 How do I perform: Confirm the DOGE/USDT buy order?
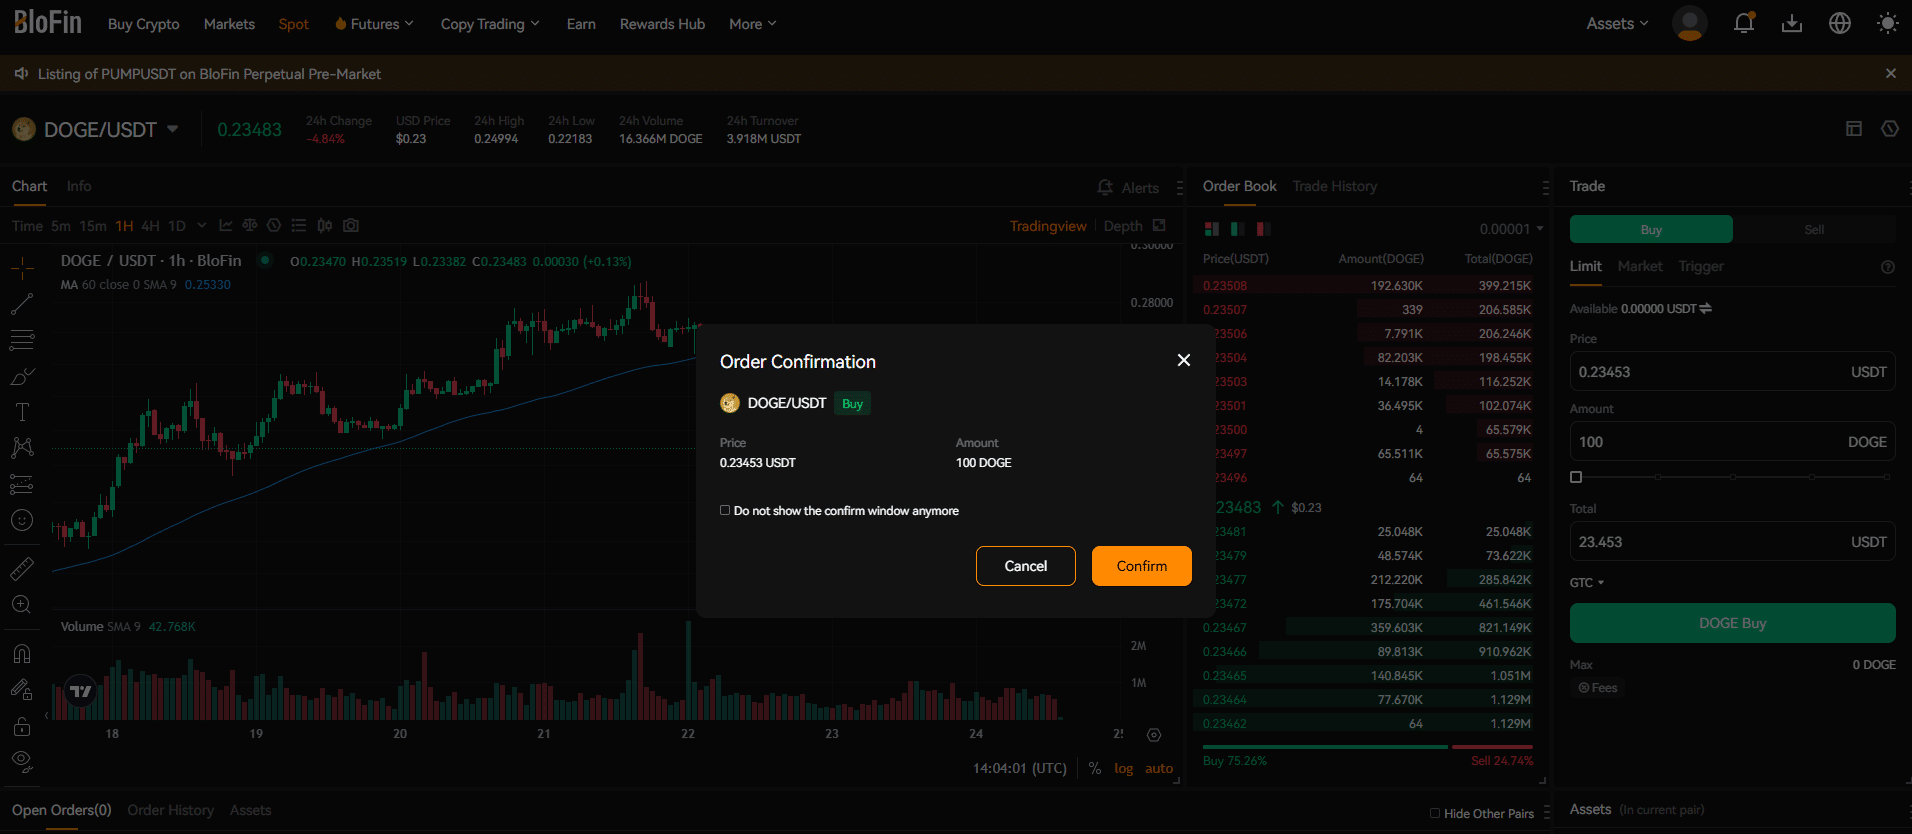[x=1142, y=566]
